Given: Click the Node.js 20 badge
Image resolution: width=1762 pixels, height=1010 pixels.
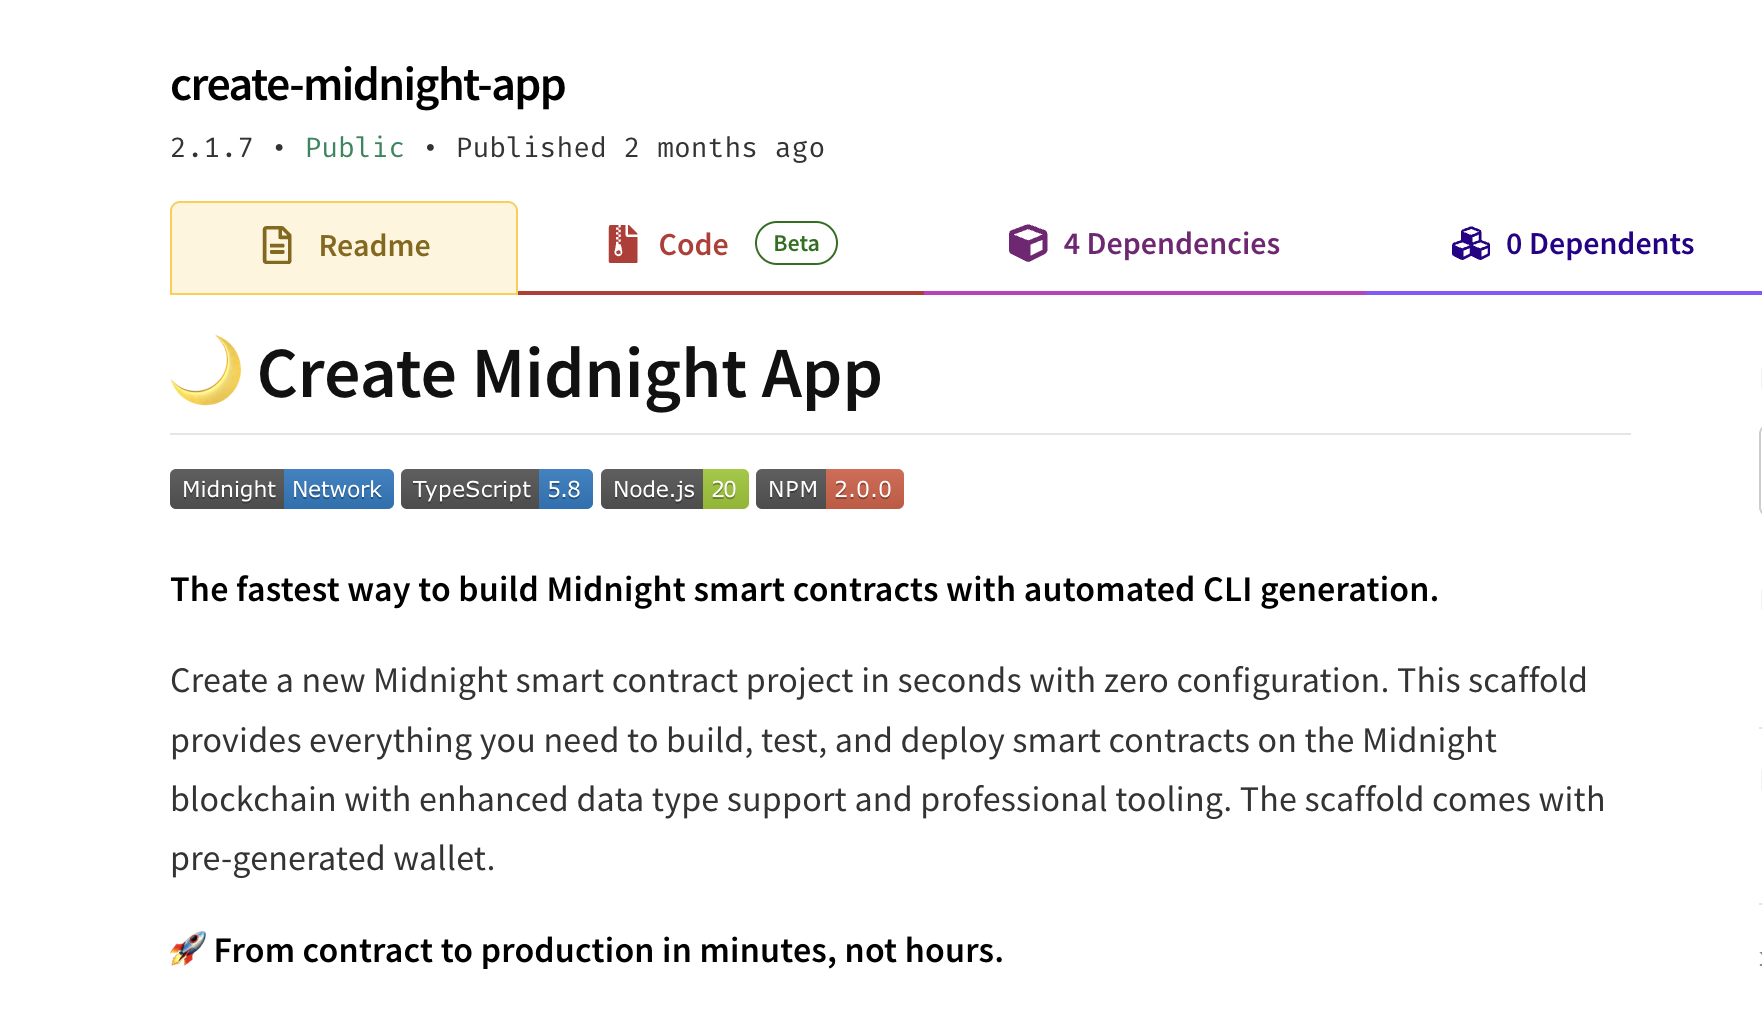Looking at the screenshot, I should 674,489.
